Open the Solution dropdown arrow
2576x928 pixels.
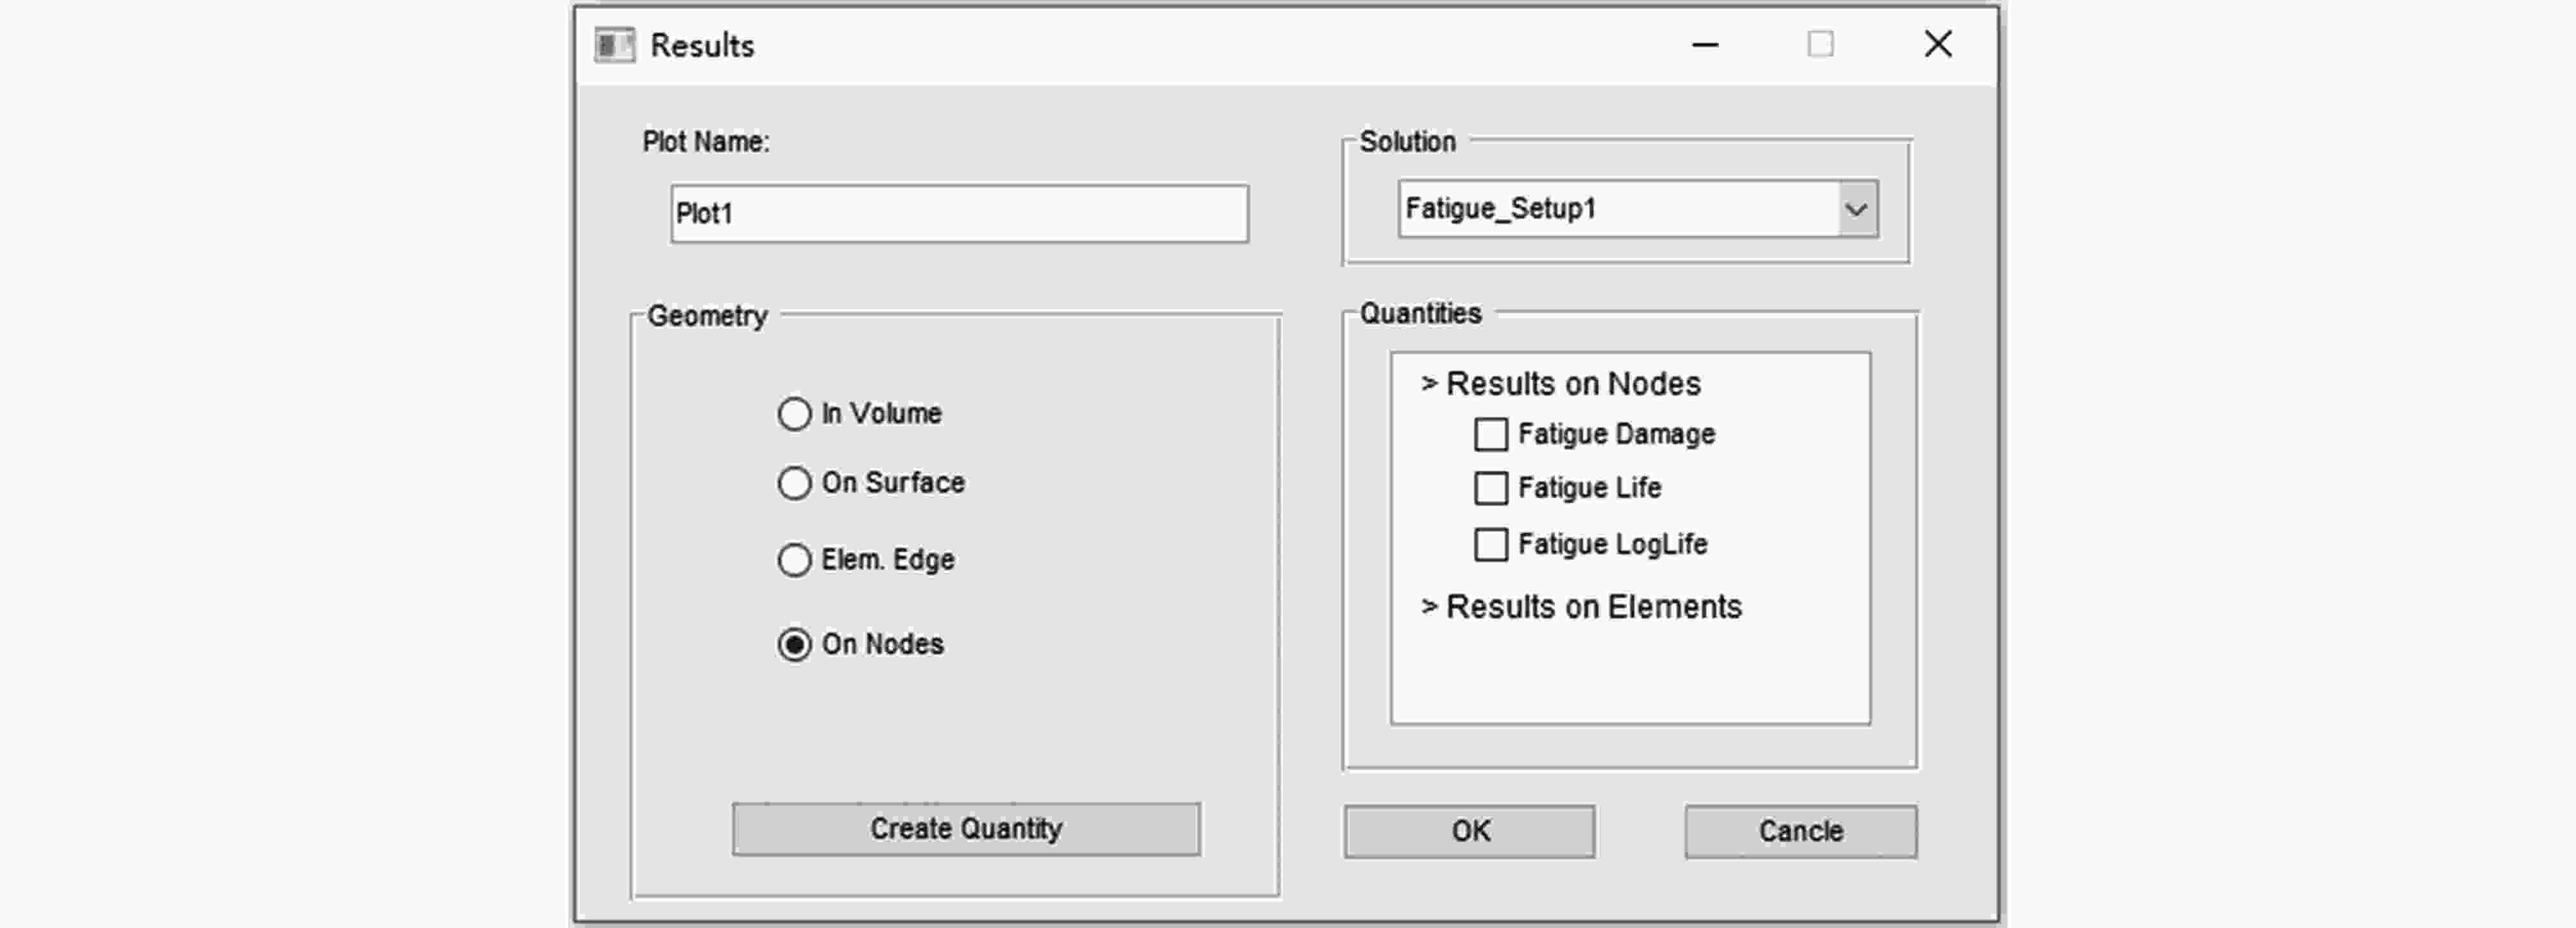point(1856,210)
